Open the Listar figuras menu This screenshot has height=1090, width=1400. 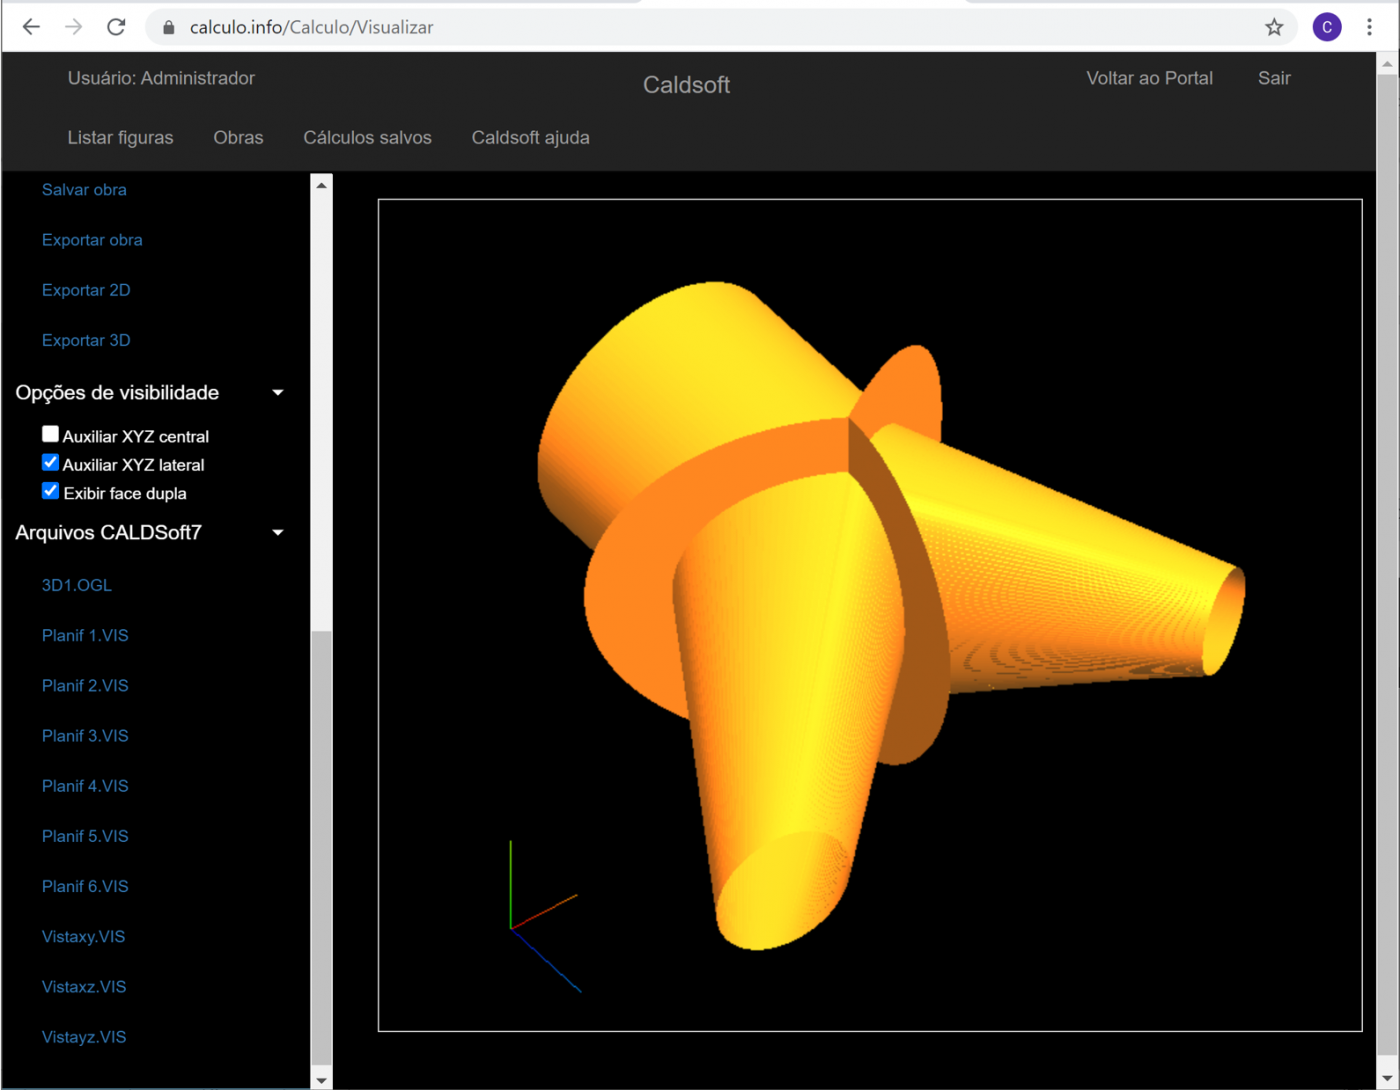120,138
